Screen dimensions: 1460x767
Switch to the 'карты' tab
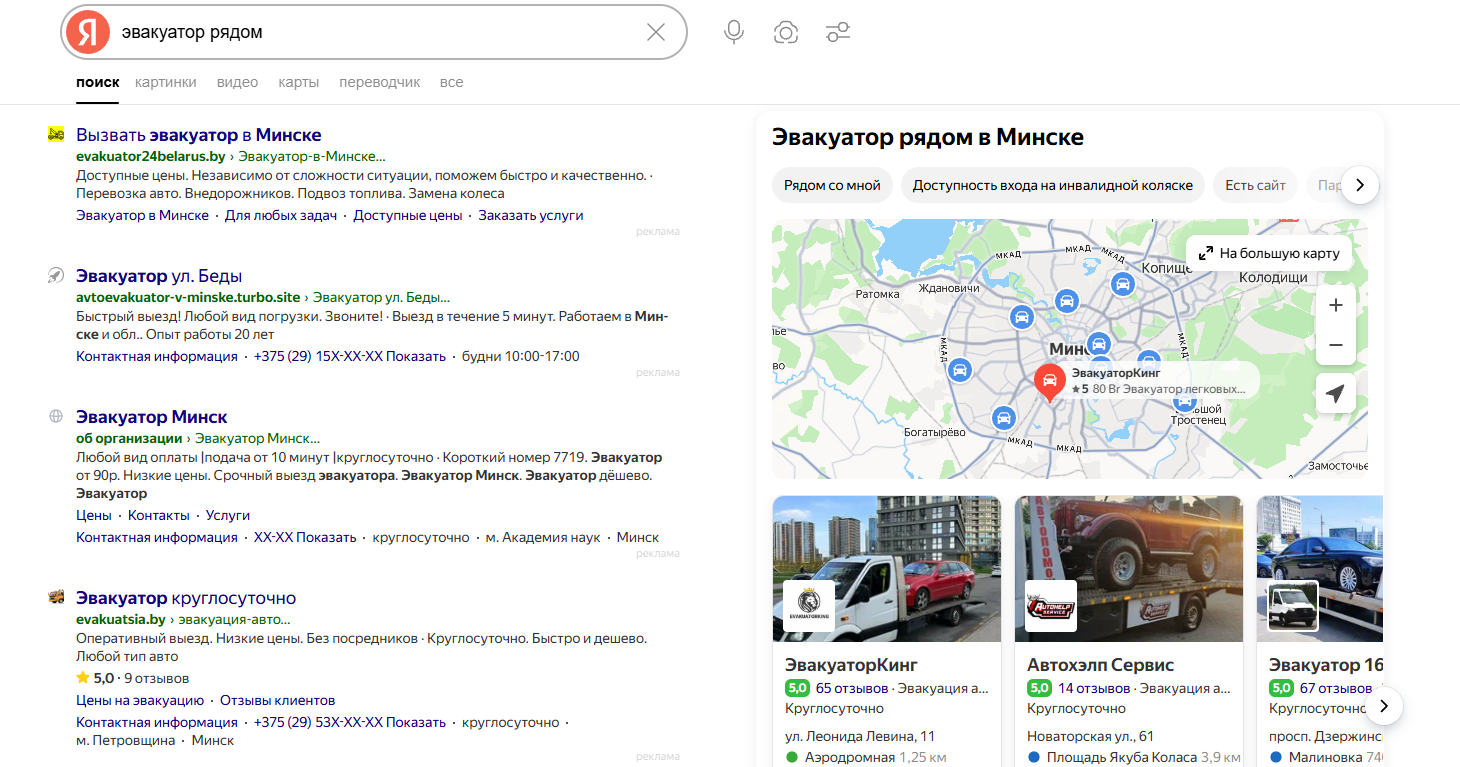[299, 82]
